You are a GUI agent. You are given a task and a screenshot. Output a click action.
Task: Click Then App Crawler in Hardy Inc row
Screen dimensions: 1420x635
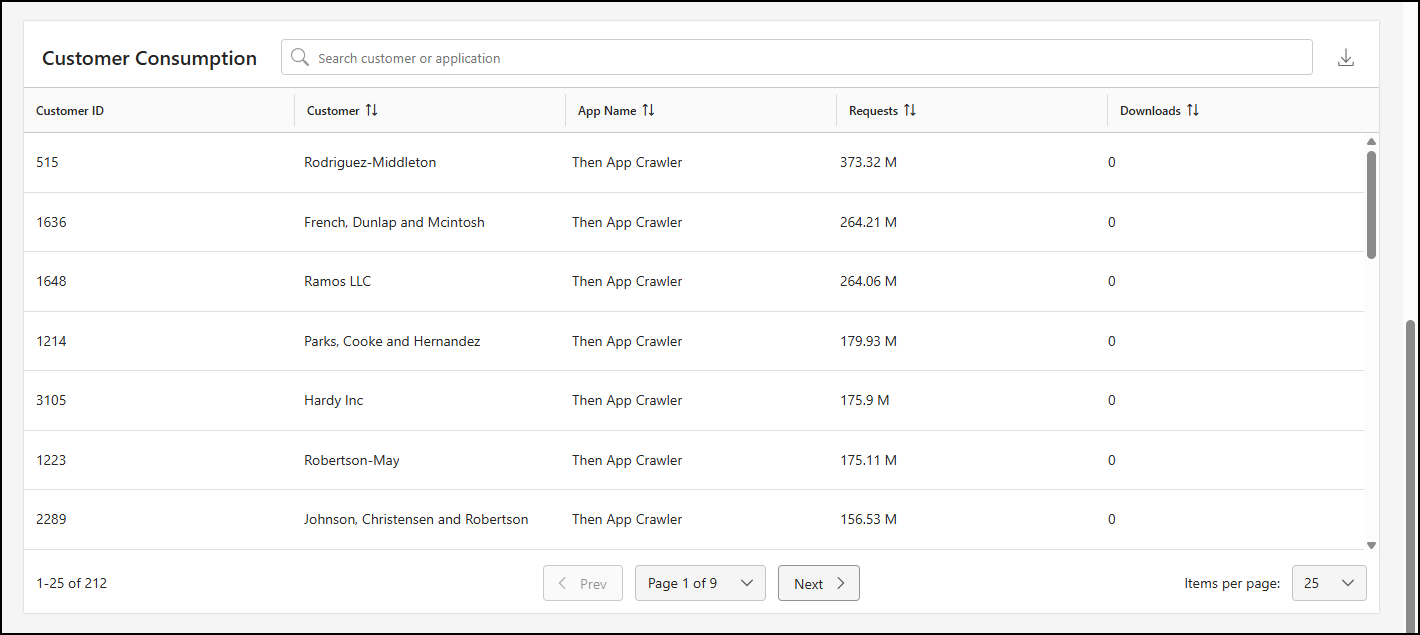pos(627,400)
